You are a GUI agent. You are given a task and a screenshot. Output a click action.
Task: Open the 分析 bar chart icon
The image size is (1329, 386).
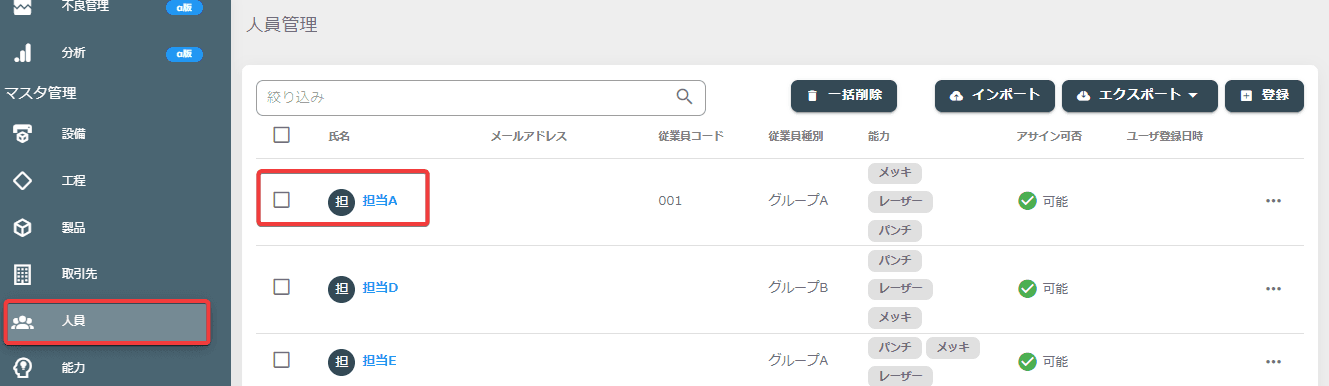[22, 53]
